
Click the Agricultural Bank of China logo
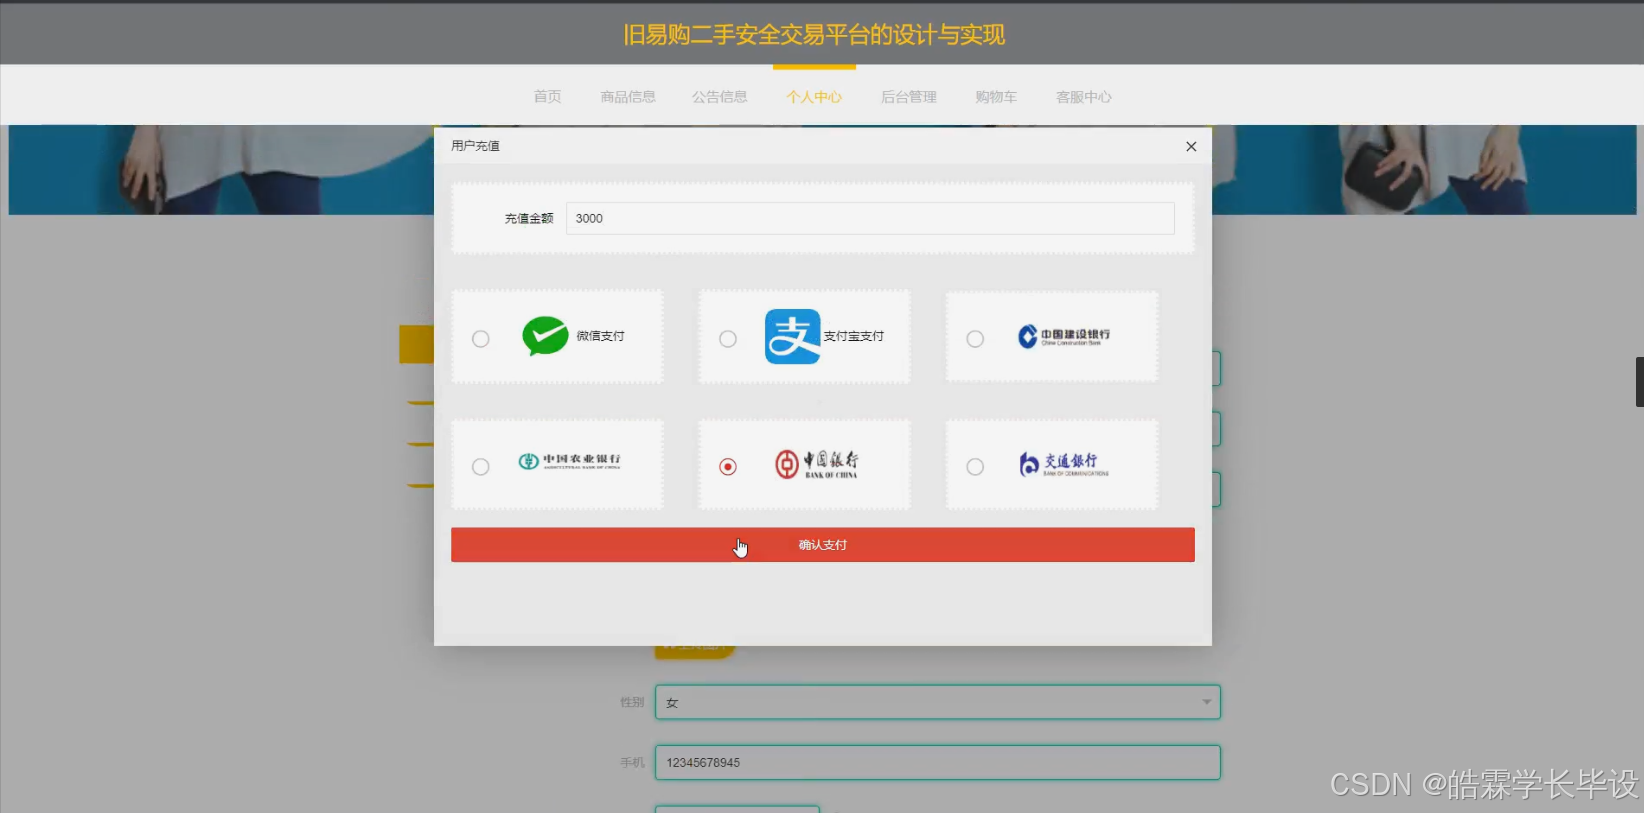pos(569,461)
